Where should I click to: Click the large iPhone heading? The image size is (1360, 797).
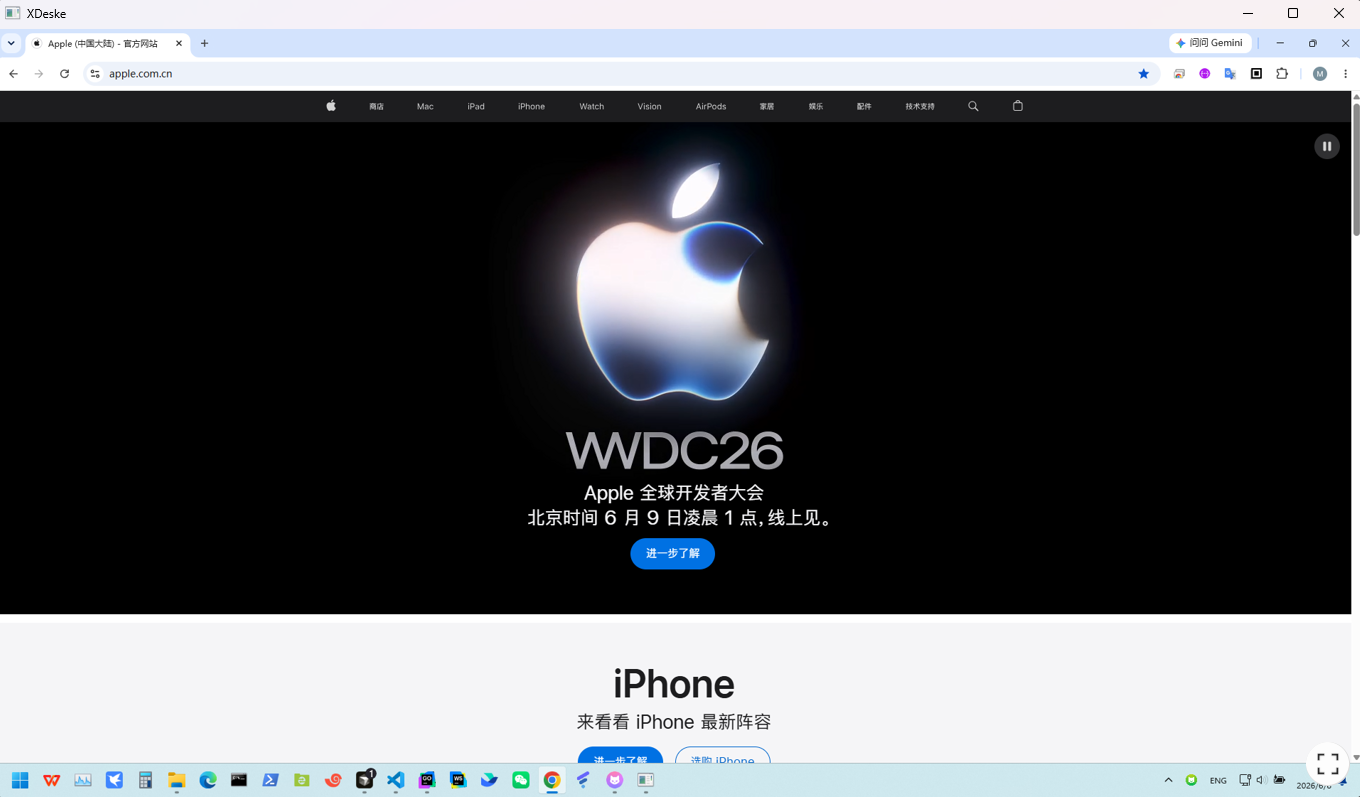click(674, 684)
